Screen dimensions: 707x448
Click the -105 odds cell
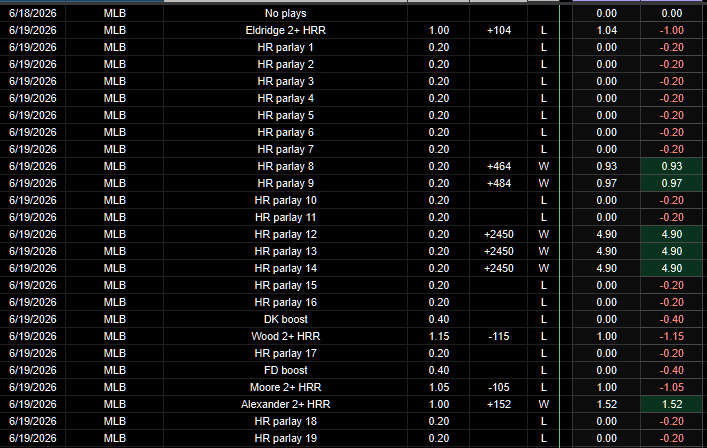tap(499, 387)
